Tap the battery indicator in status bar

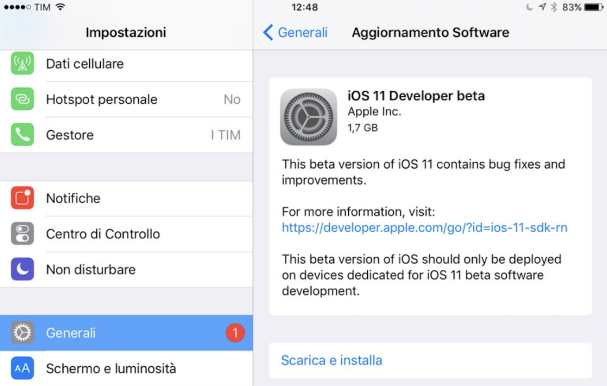593,7
